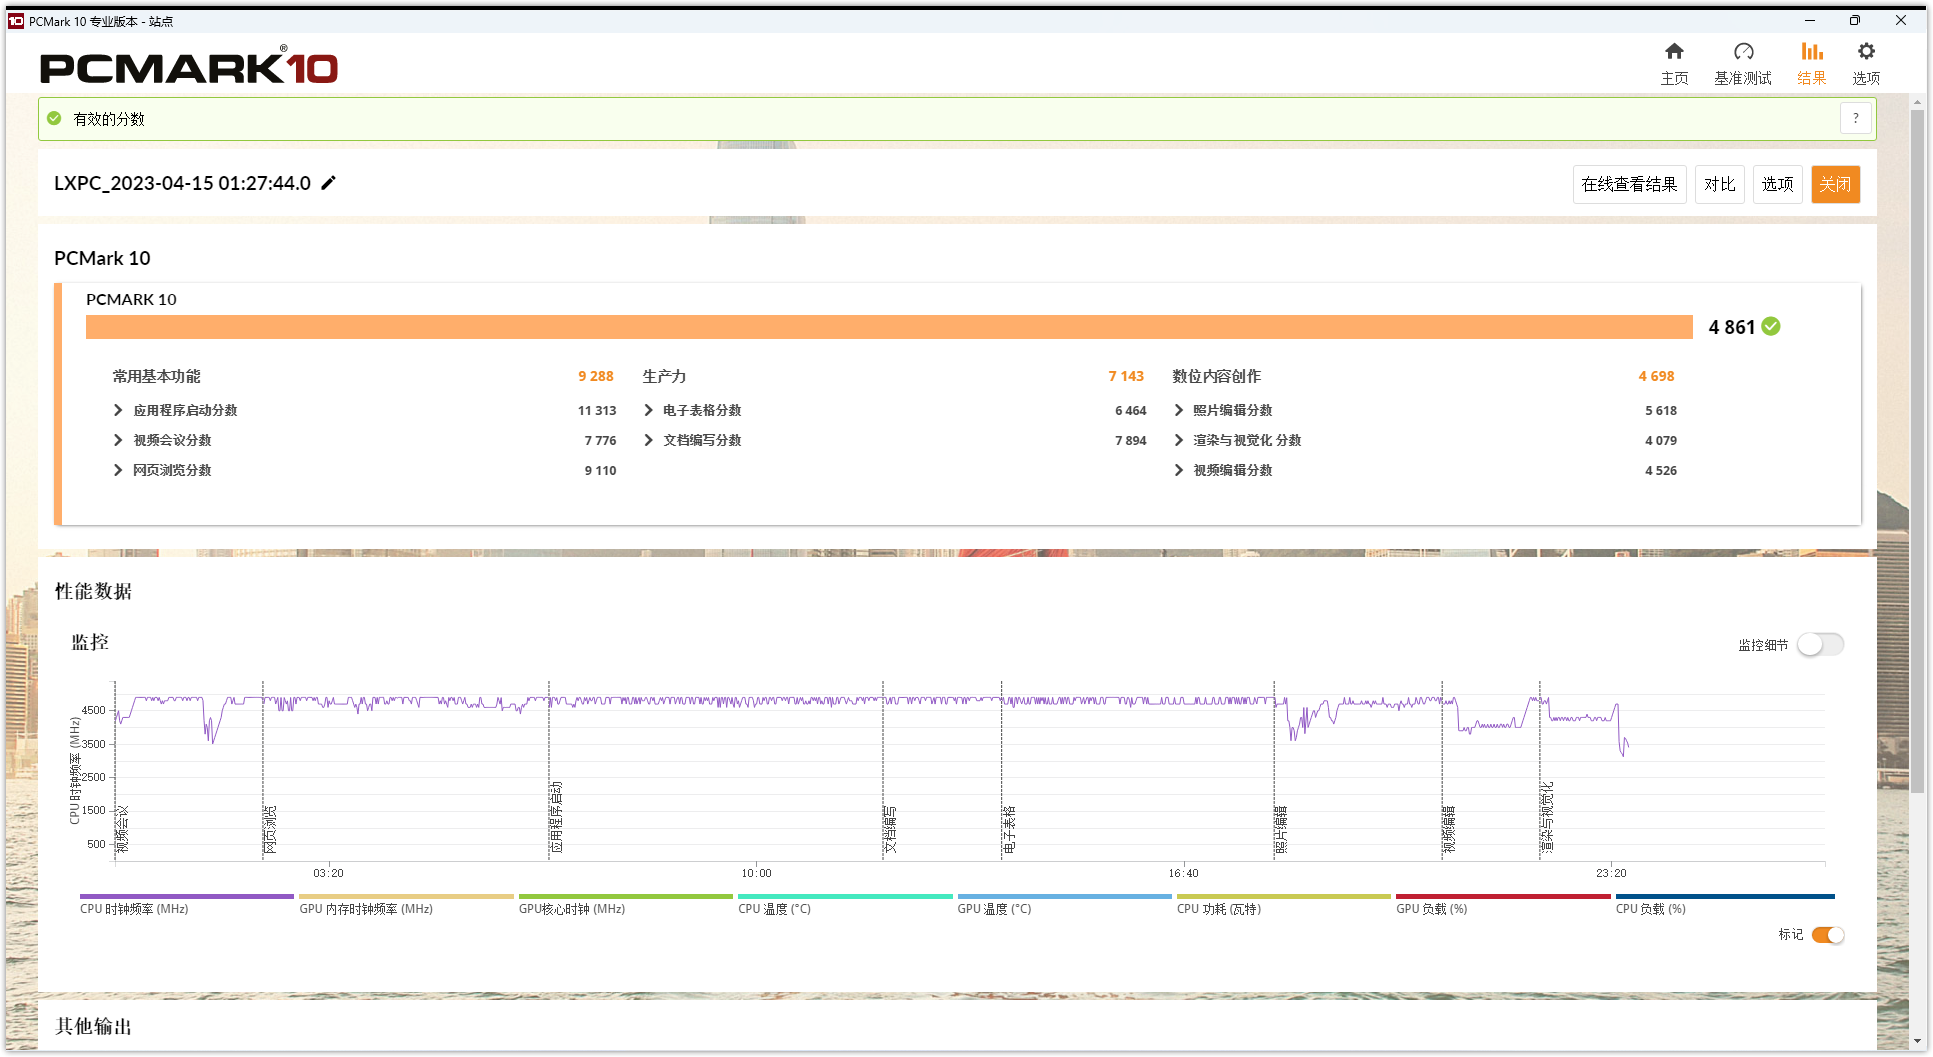Click the PCMark 10 logo

[189, 66]
